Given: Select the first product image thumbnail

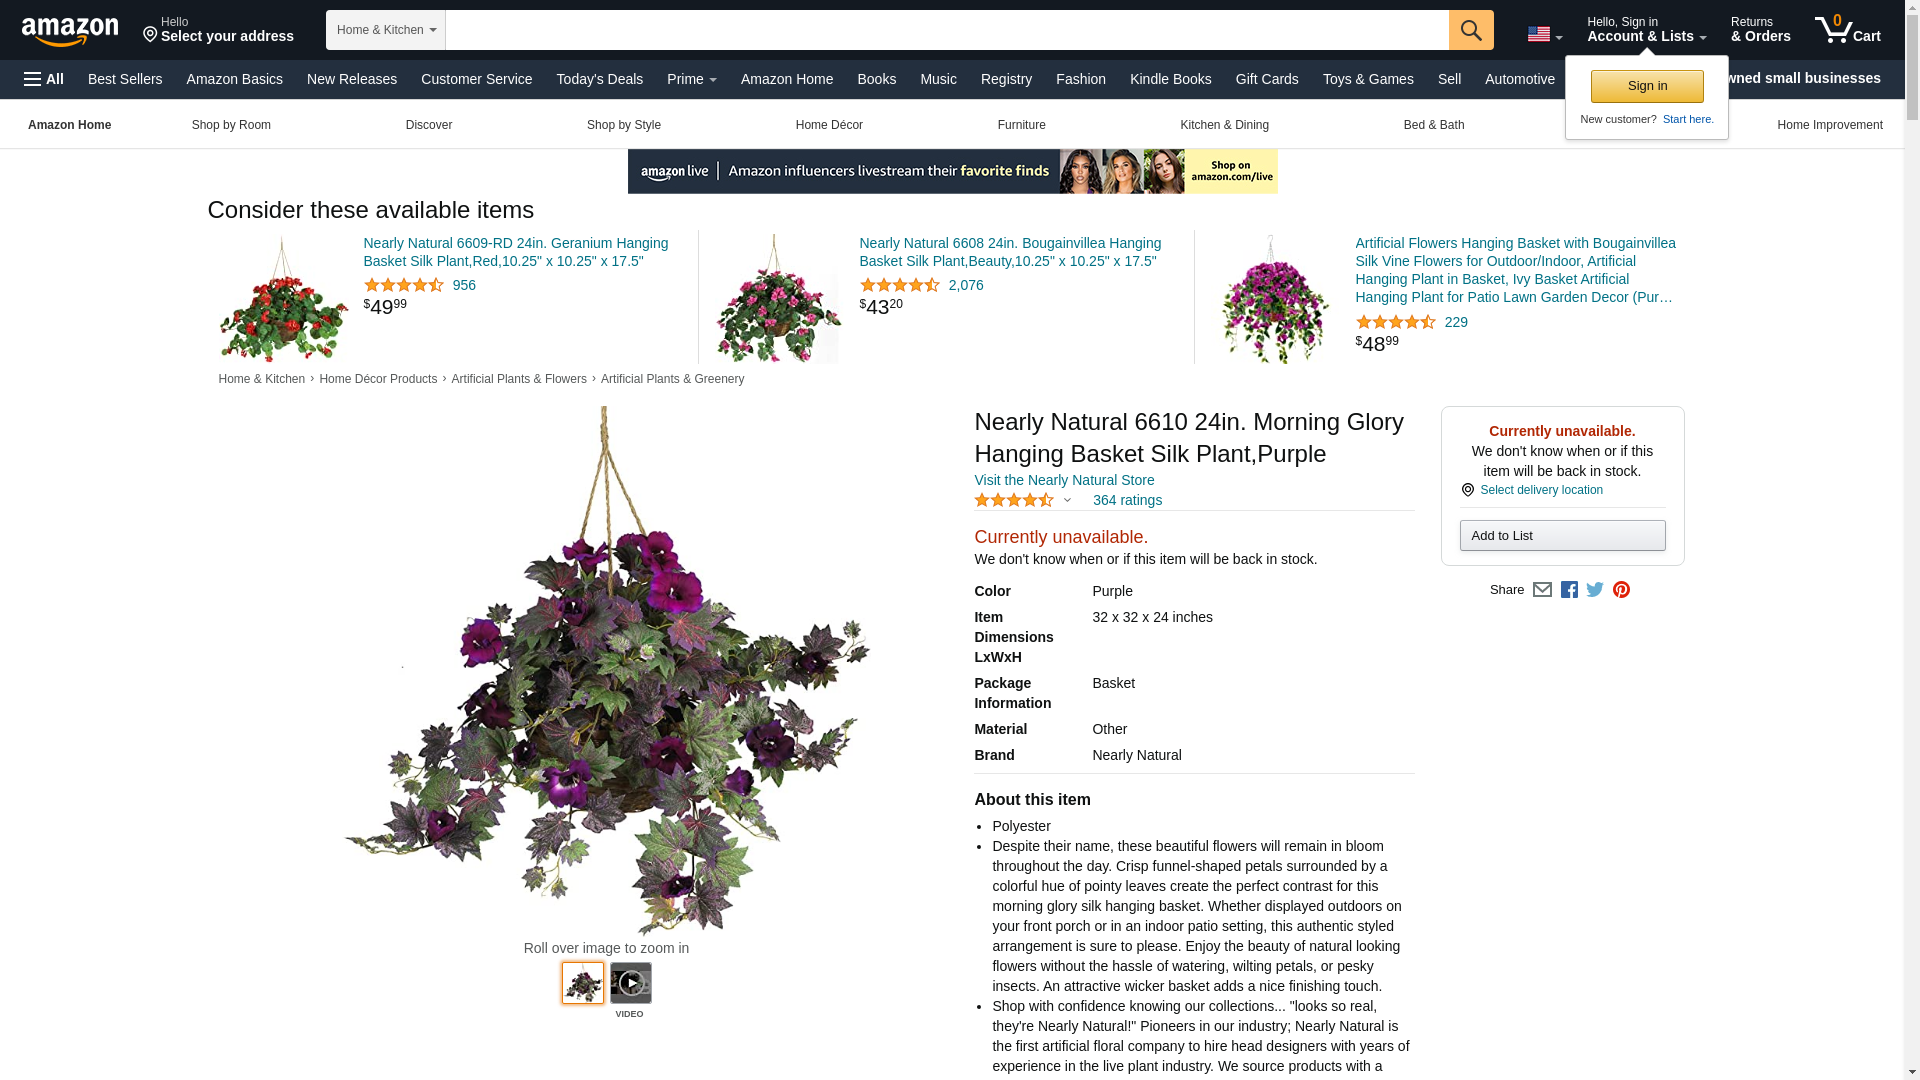Looking at the screenshot, I should (x=582, y=983).
